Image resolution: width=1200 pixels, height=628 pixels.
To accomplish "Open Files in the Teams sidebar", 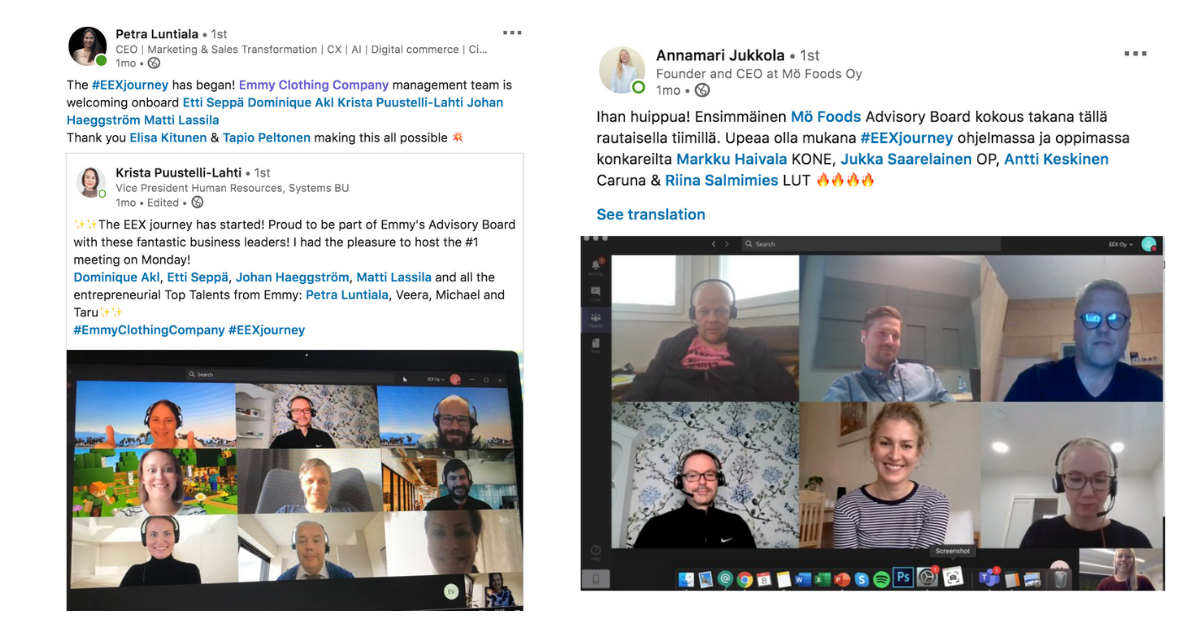I will tap(596, 345).
